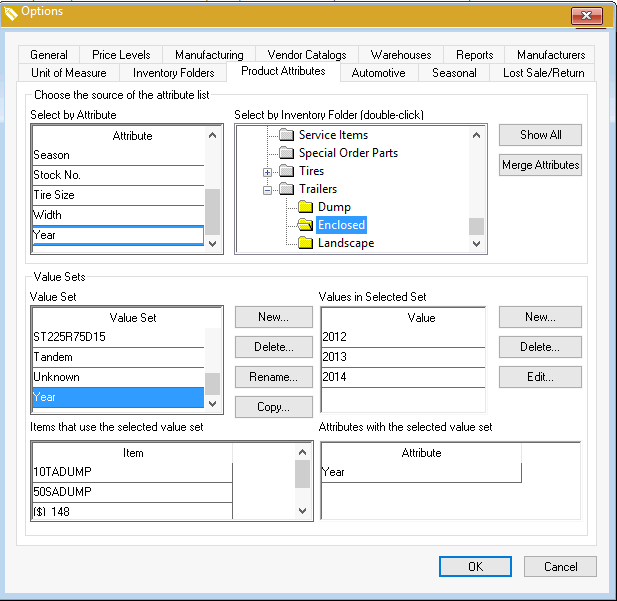Click the Landscape folder icon

[x=305, y=243]
